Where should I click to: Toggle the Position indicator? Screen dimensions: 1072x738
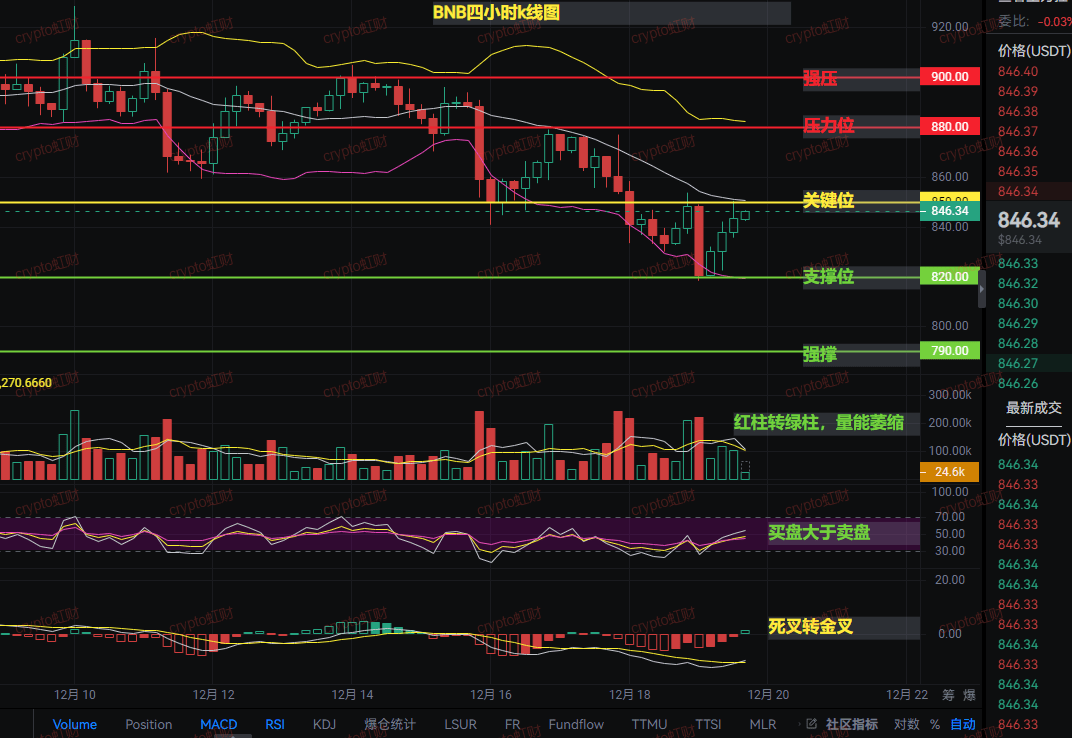(x=148, y=724)
